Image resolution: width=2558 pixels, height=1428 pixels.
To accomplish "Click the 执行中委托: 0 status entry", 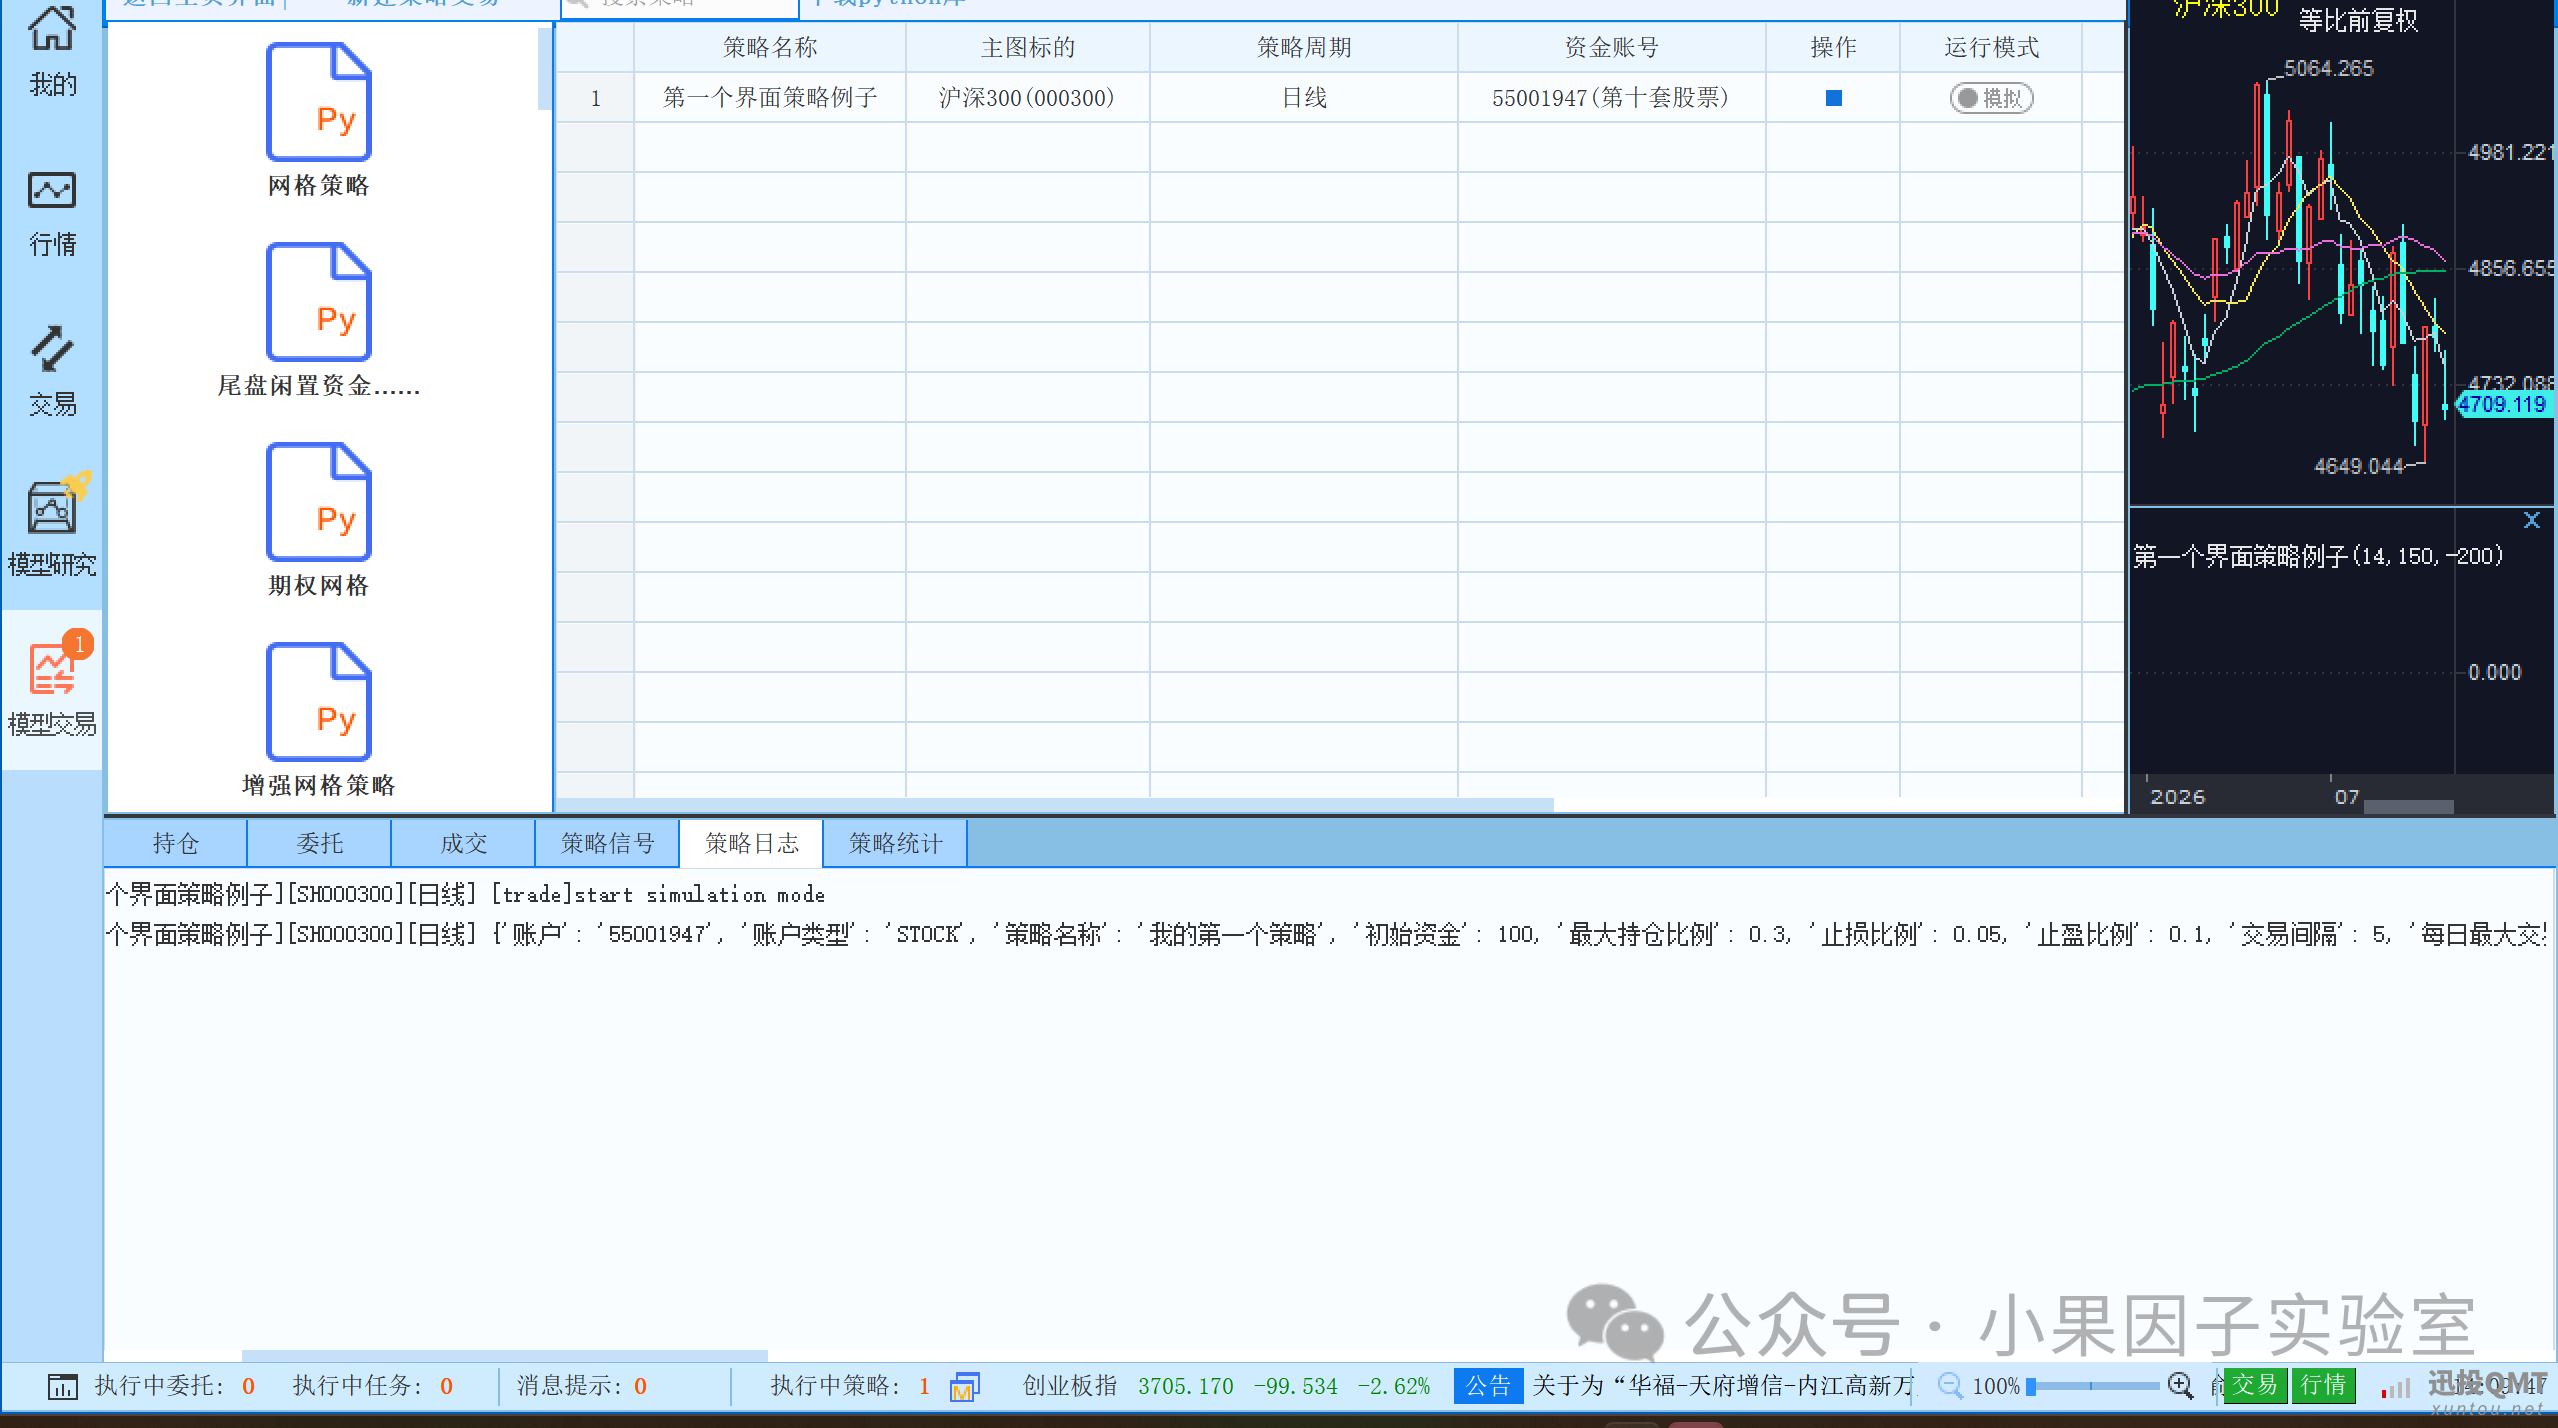I will tap(175, 1386).
